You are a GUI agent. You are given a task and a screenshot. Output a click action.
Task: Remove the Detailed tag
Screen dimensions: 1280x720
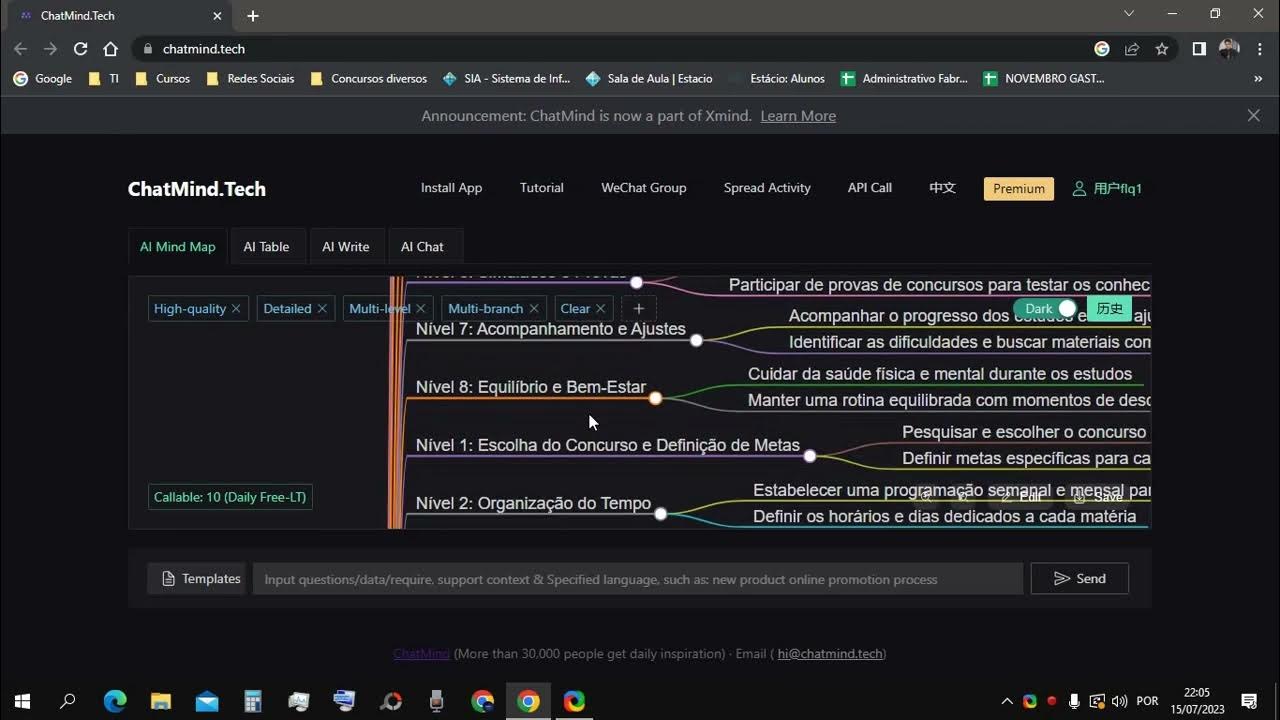pos(322,309)
